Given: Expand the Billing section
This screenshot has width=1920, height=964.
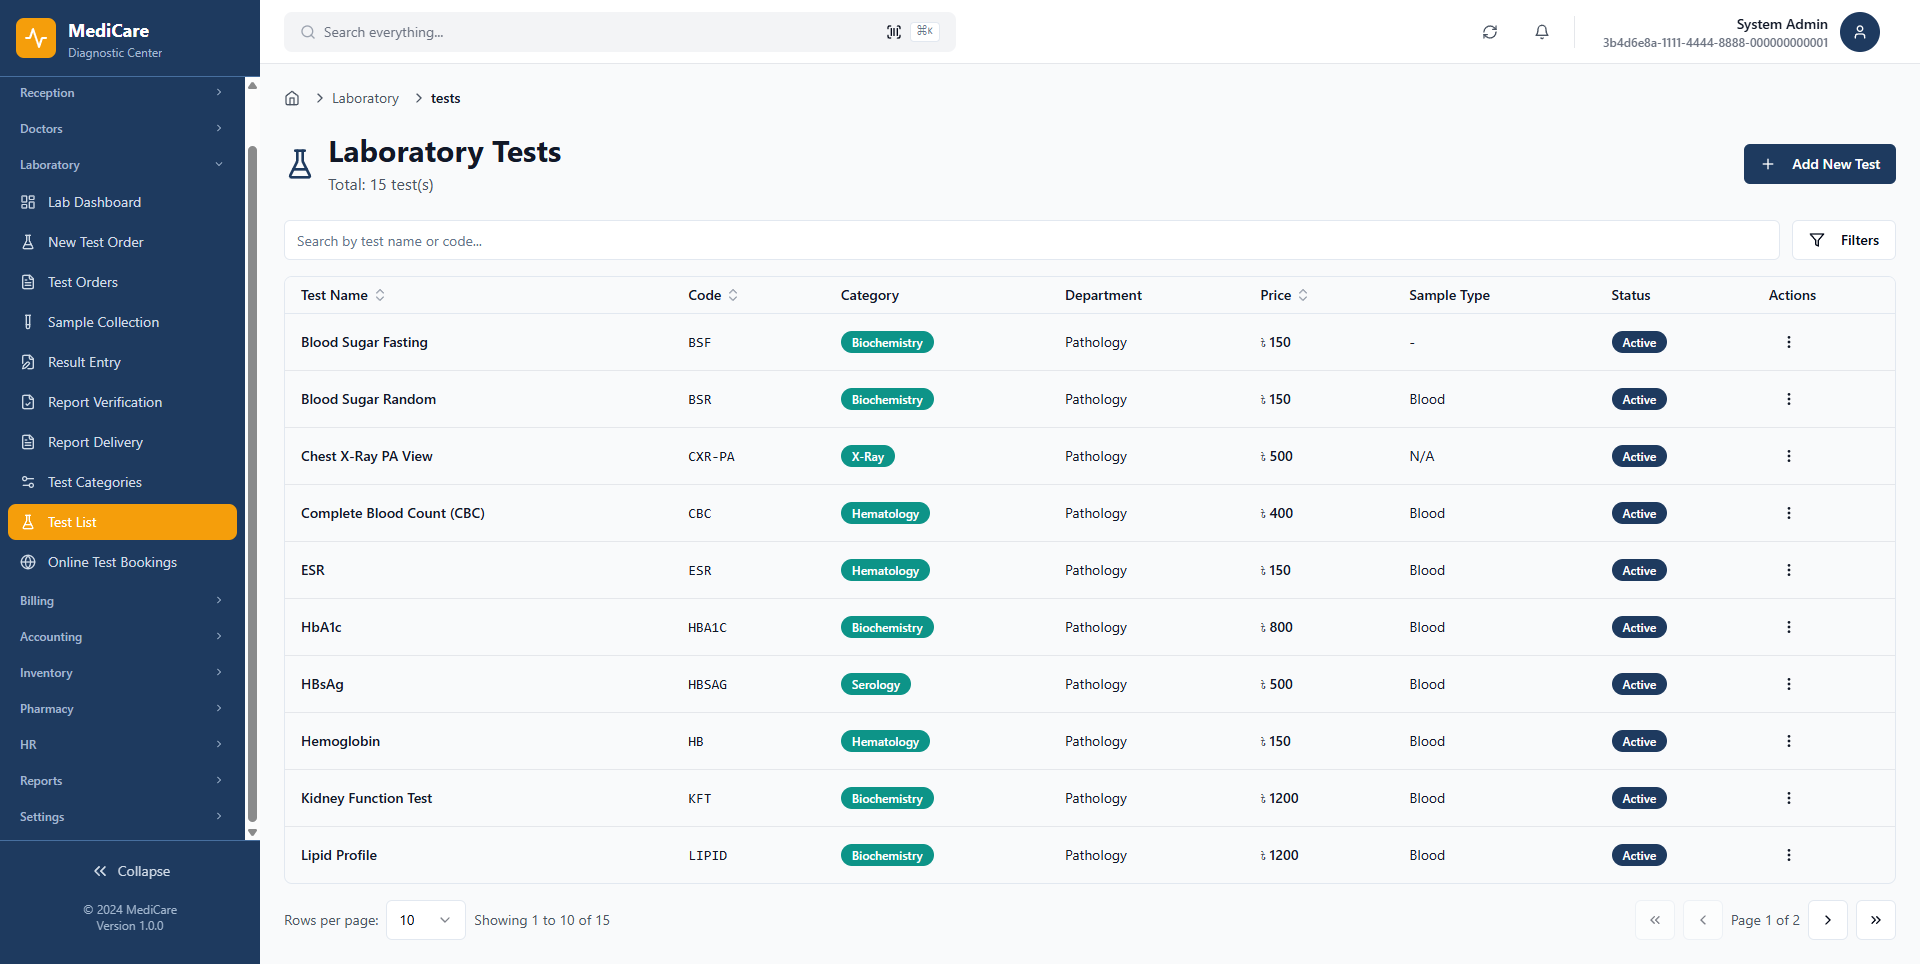Looking at the screenshot, I should (219, 600).
